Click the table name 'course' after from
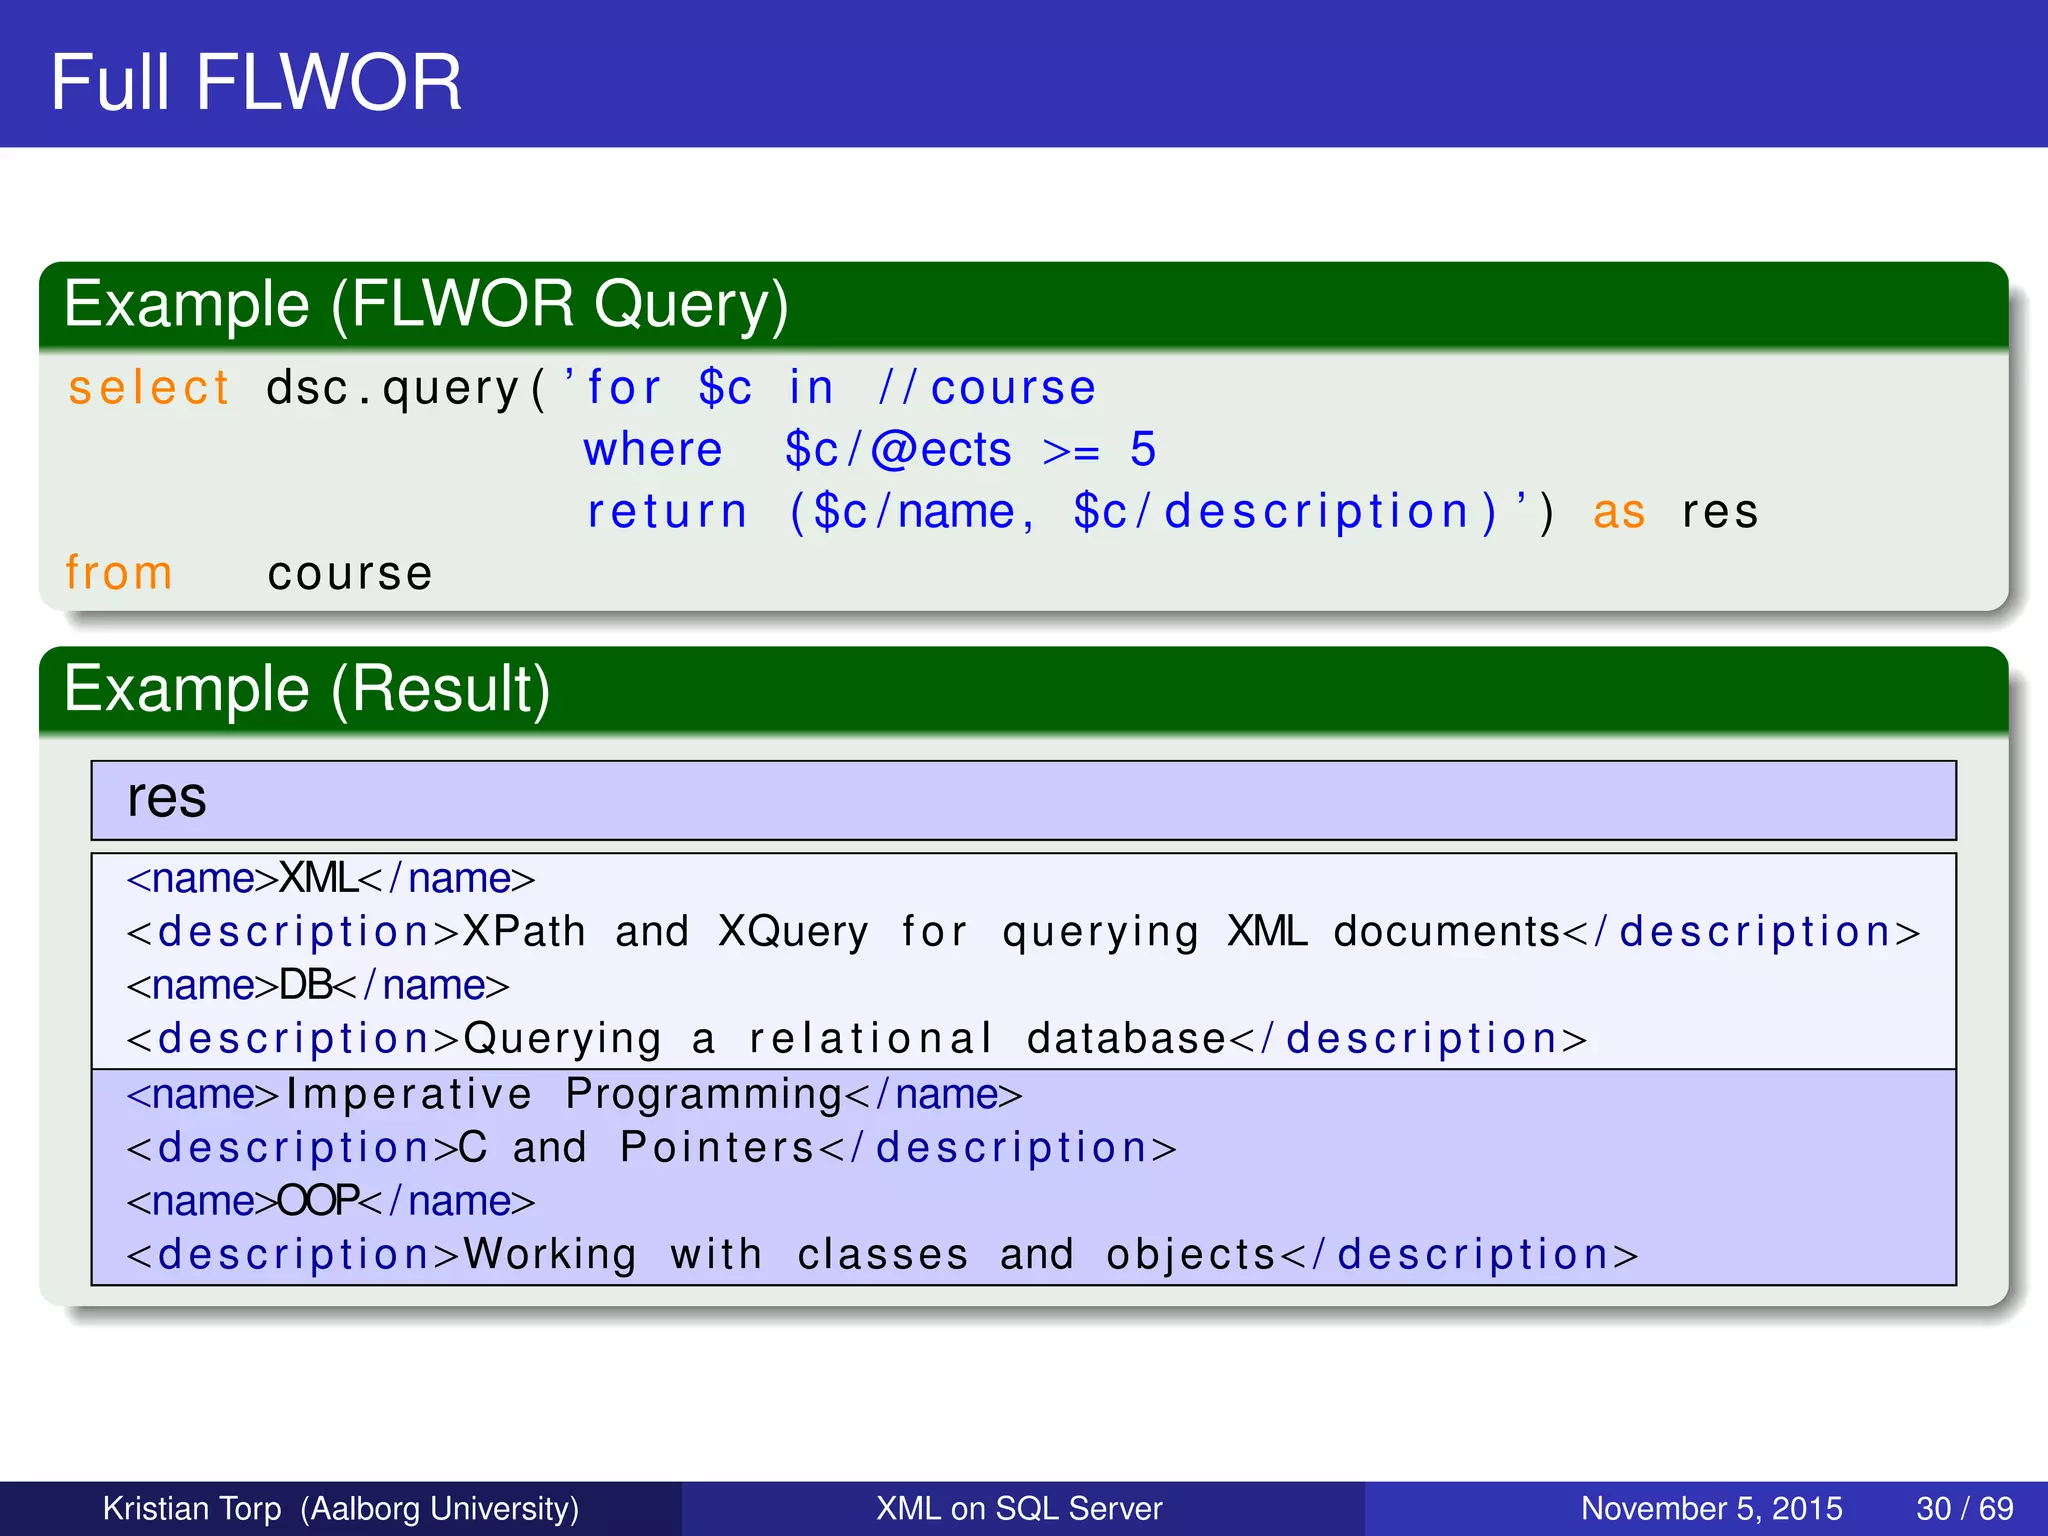The width and height of the screenshot is (2048, 1536). coord(350,575)
